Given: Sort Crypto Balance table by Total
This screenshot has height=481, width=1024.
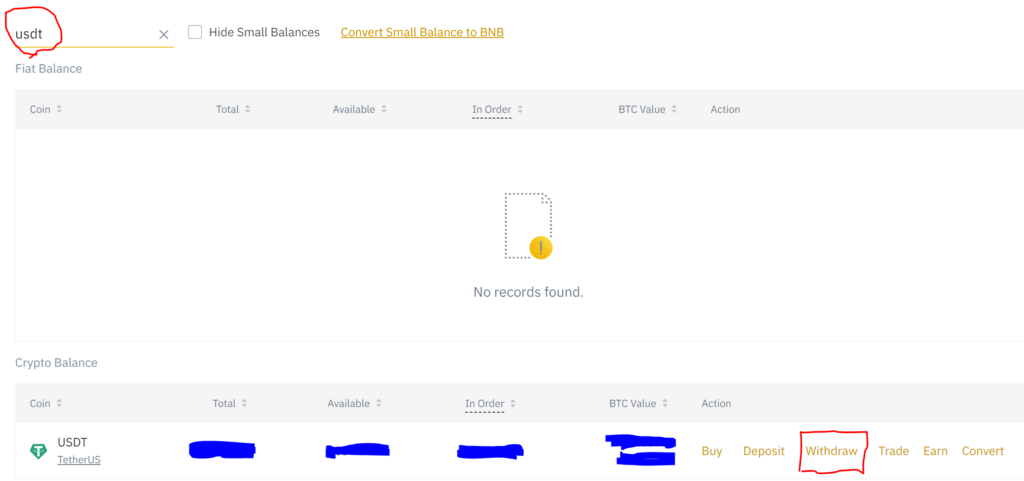Looking at the screenshot, I should click(230, 403).
